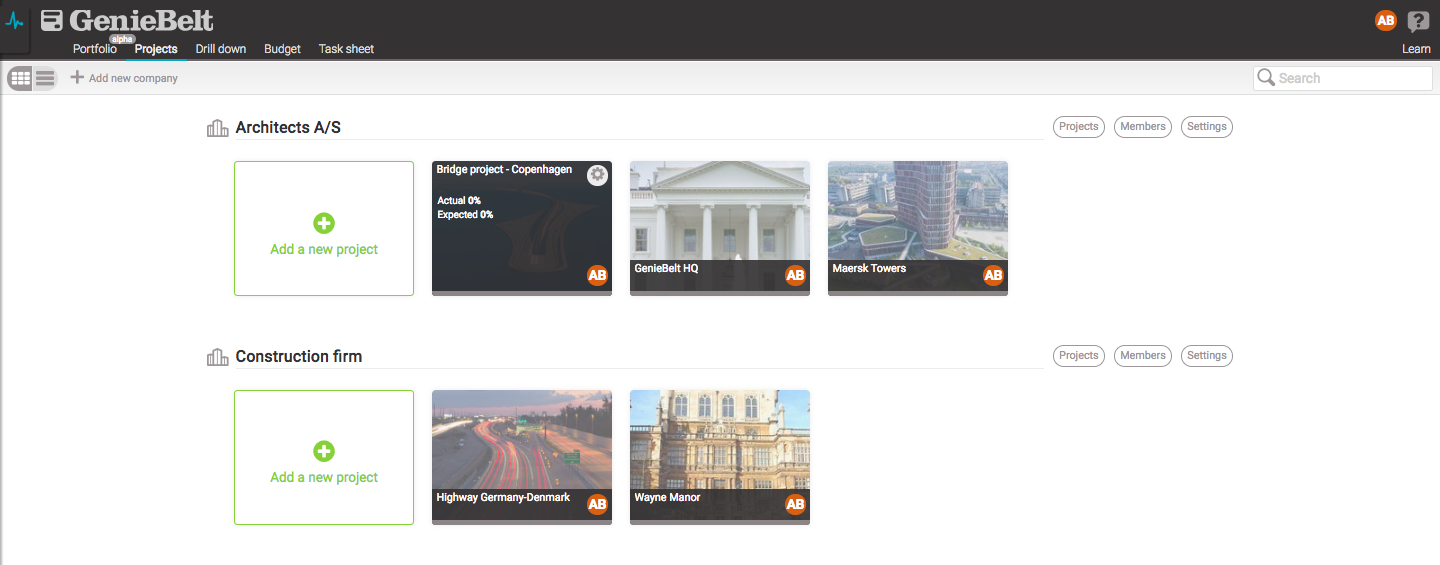Viewport: 1440px width, 565px height.
Task: Open Members for Construction firm
Action: click(1143, 356)
